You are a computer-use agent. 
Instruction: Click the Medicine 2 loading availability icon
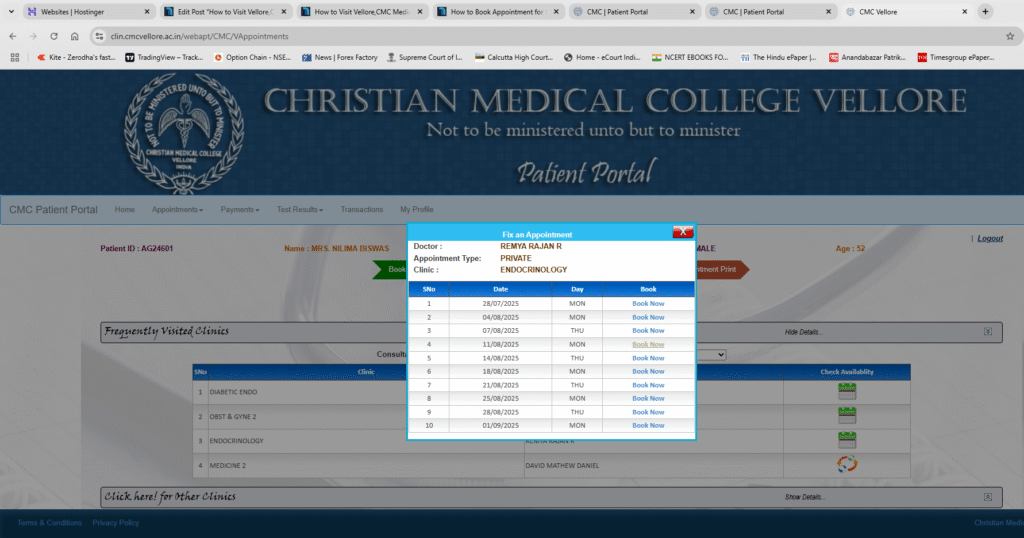pyautogui.click(x=847, y=465)
